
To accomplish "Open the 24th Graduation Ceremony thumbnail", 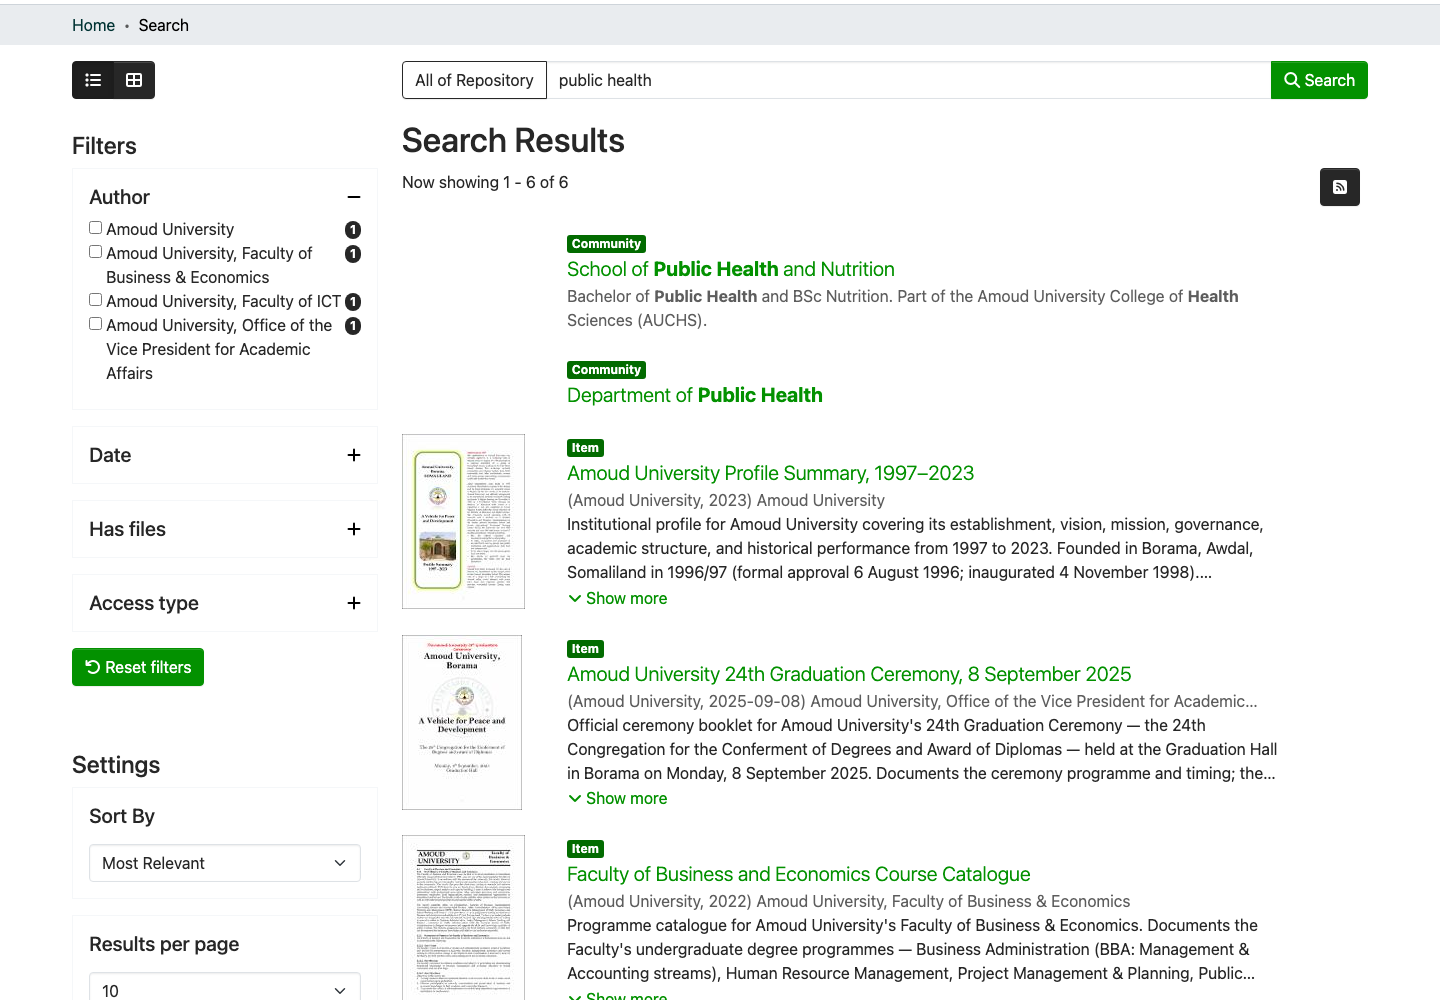I will 462,722.
